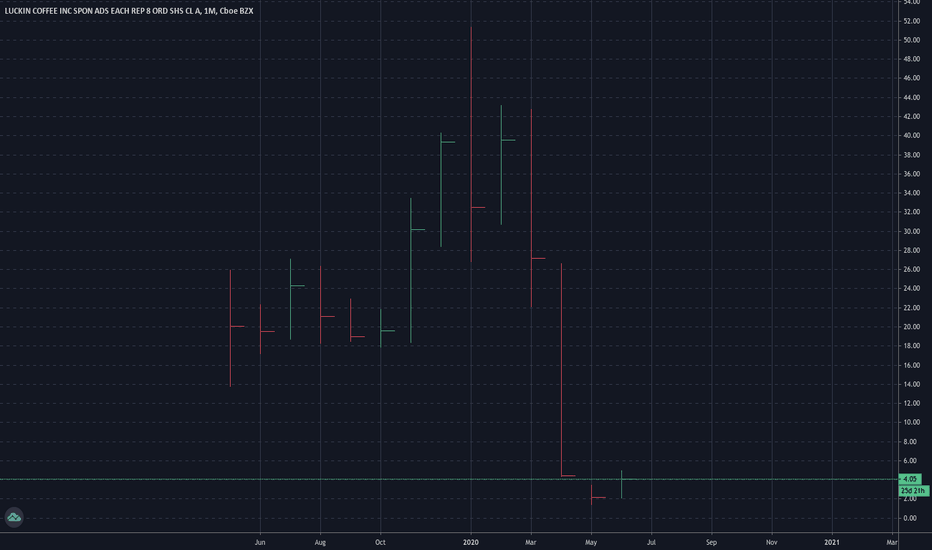932x550 pixels.
Task: Click the 2021 label on time axis
Action: point(832,542)
